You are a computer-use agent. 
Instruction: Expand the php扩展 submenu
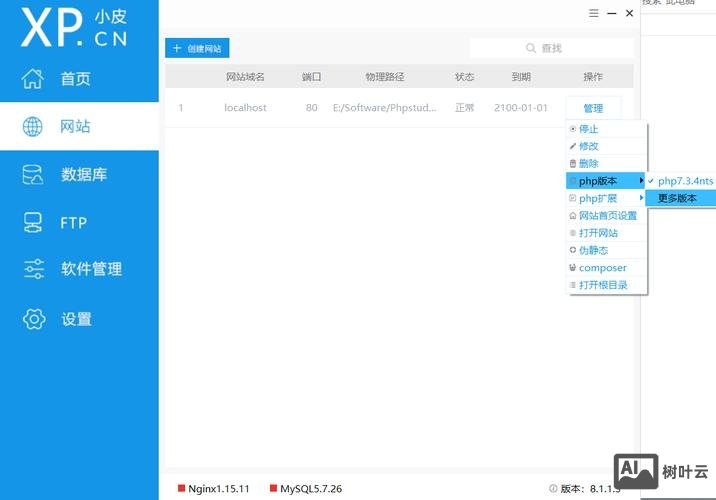coord(606,198)
